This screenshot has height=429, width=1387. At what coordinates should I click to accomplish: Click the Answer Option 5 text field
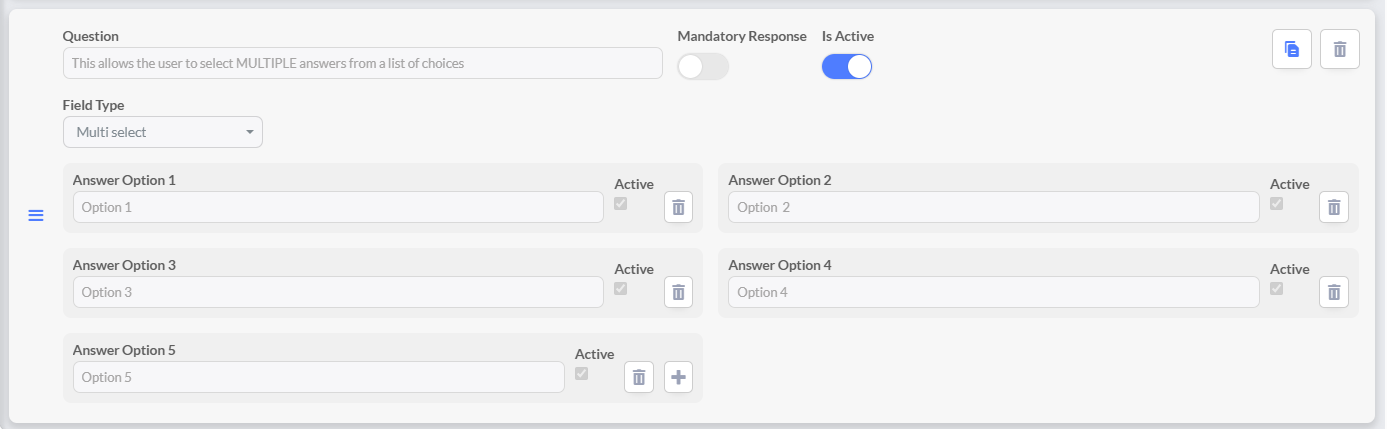(x=318, y=377)
